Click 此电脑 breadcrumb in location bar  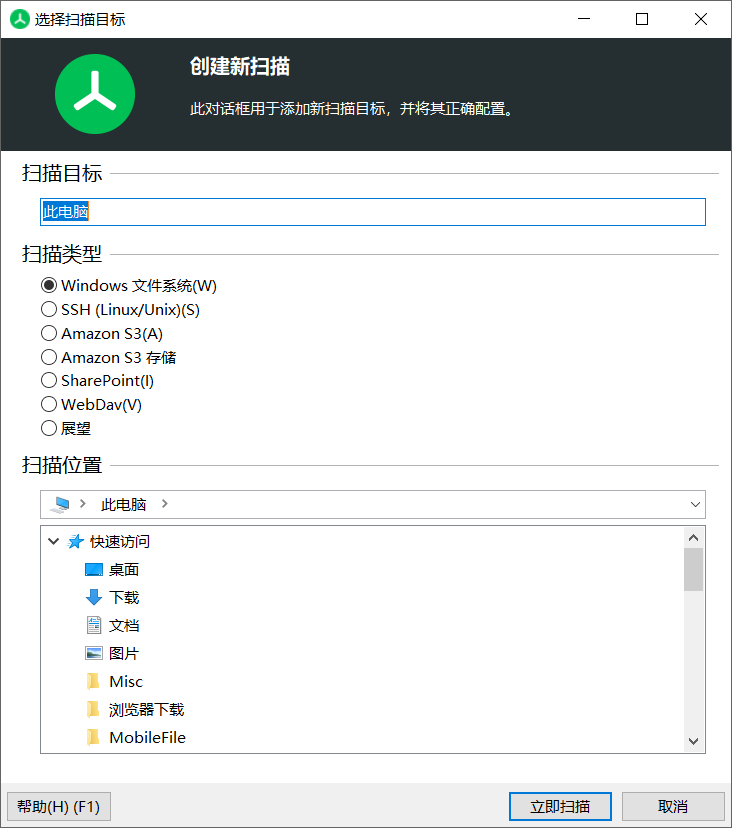pyautogui.click(x=124, y=504)
